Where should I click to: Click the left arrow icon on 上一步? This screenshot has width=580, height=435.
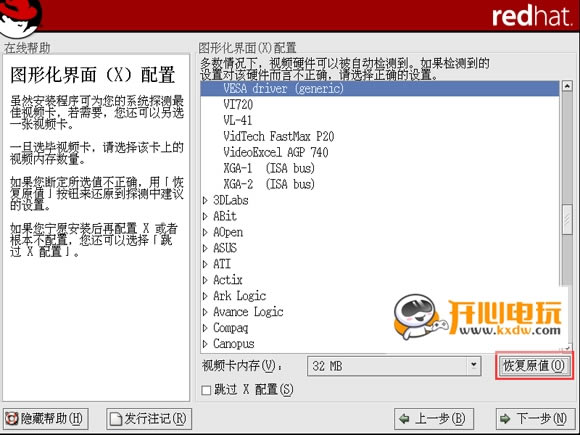pyautogui.click(x=405, y=419)
